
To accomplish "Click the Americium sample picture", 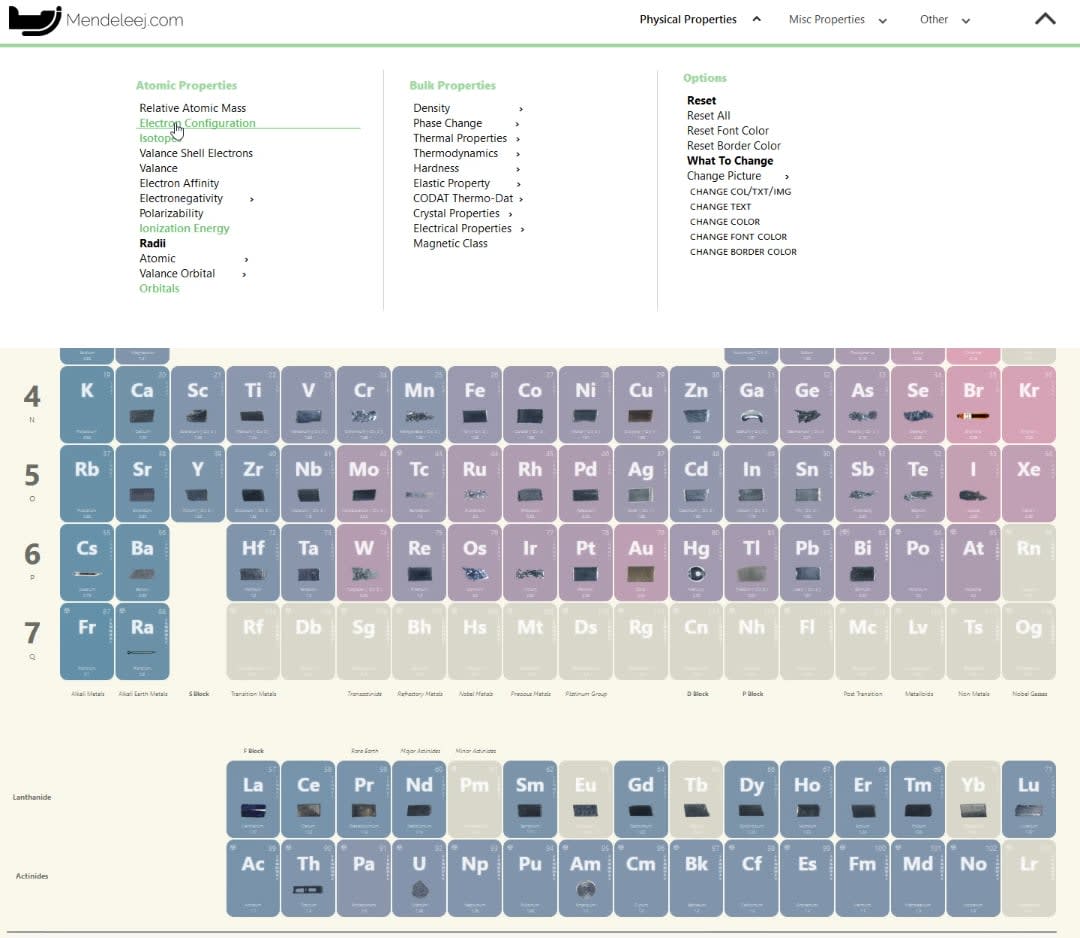I will click(x=585, y=887).
